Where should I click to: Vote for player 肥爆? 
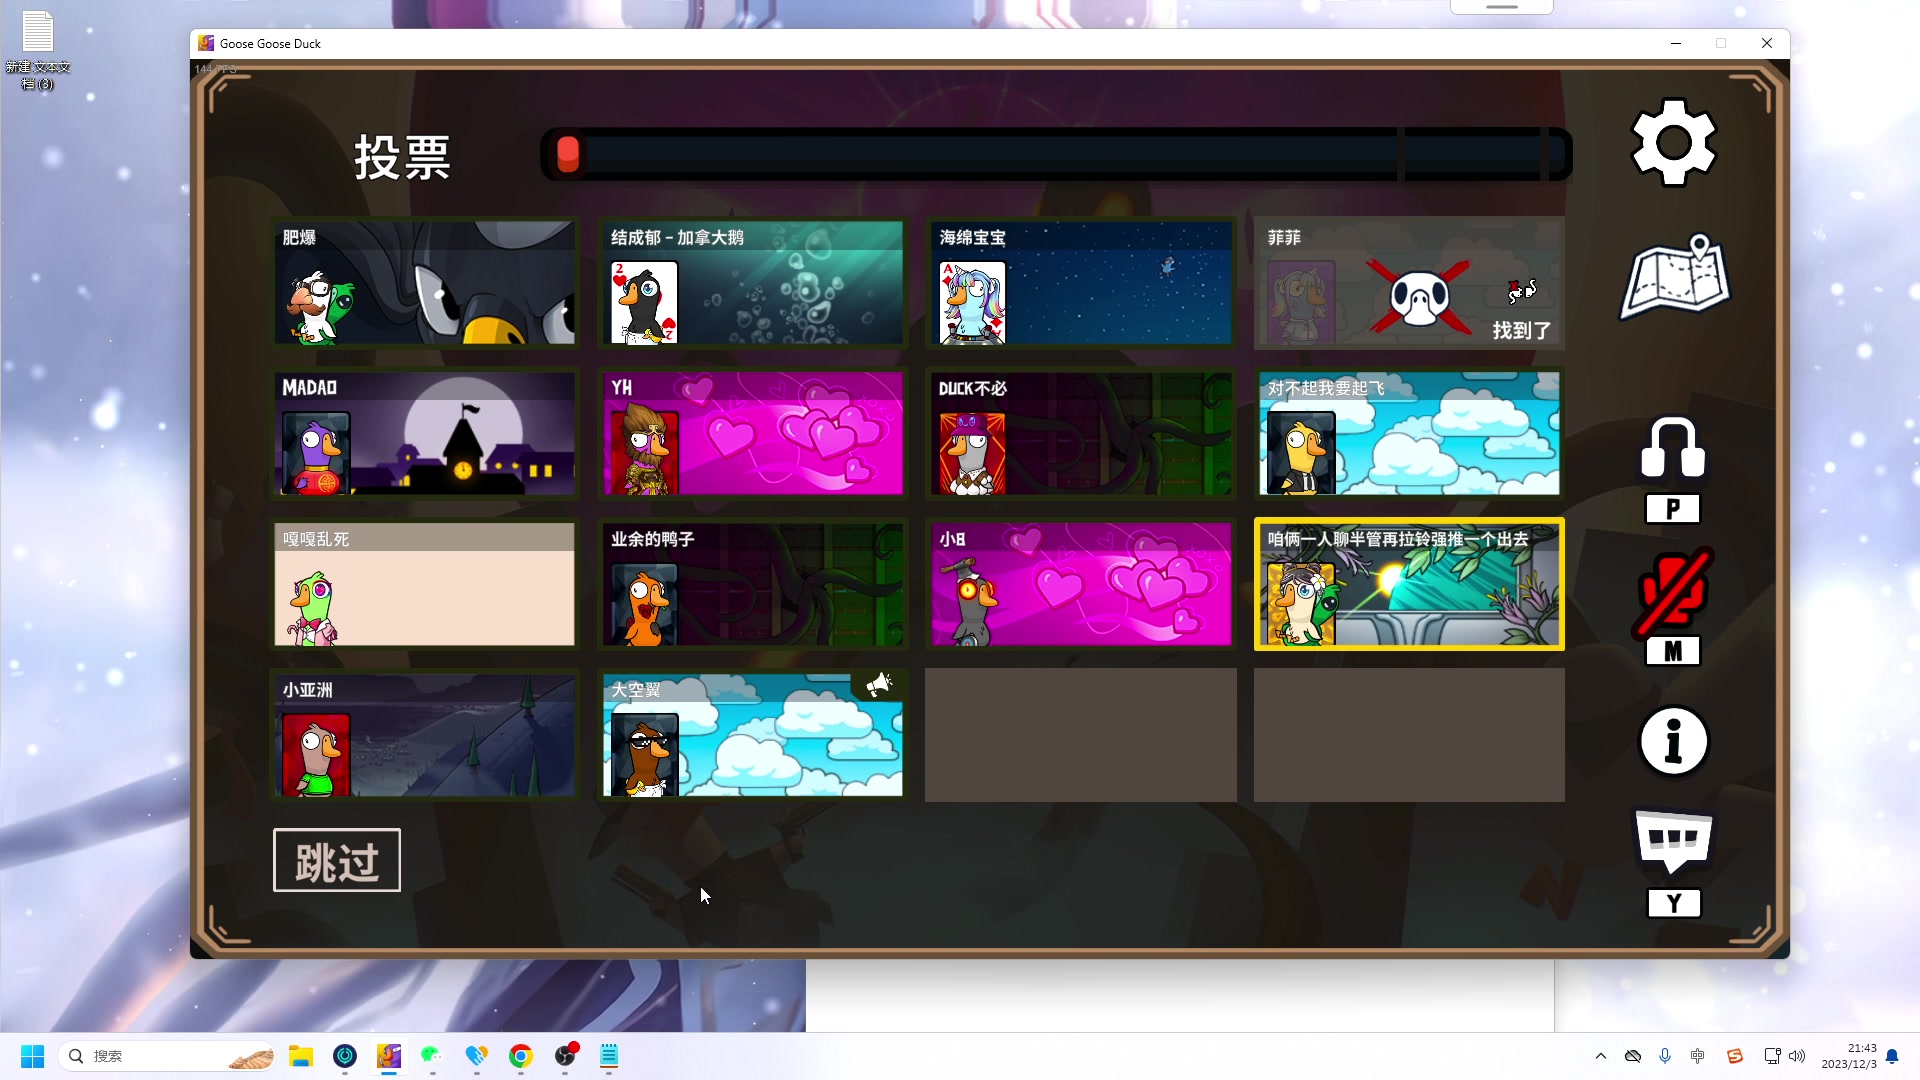(425, 283)
